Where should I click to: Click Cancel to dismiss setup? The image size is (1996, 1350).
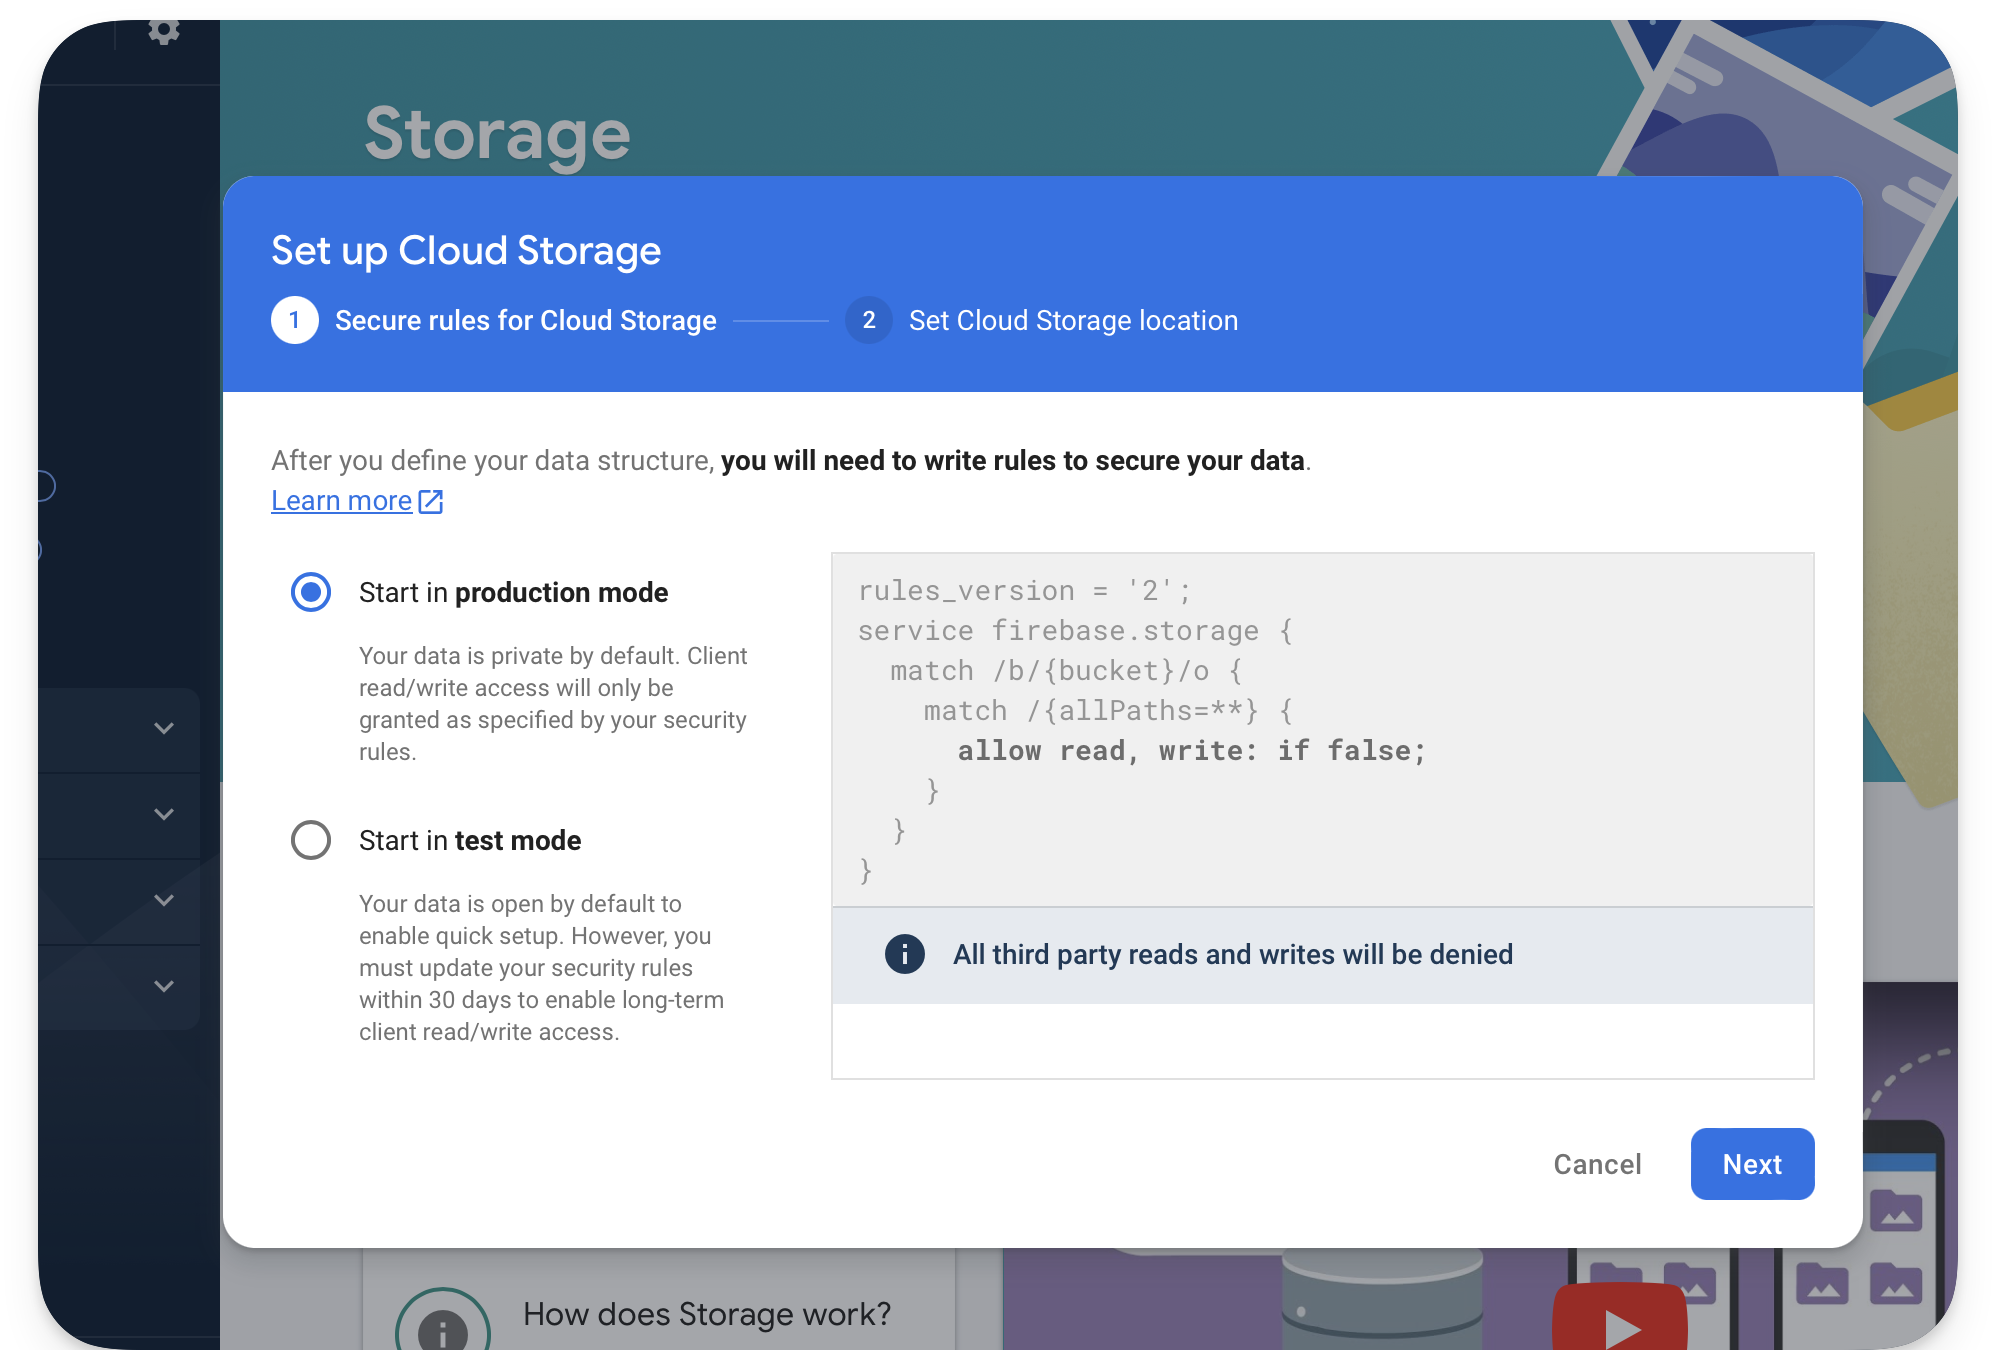(1597, 1163)
